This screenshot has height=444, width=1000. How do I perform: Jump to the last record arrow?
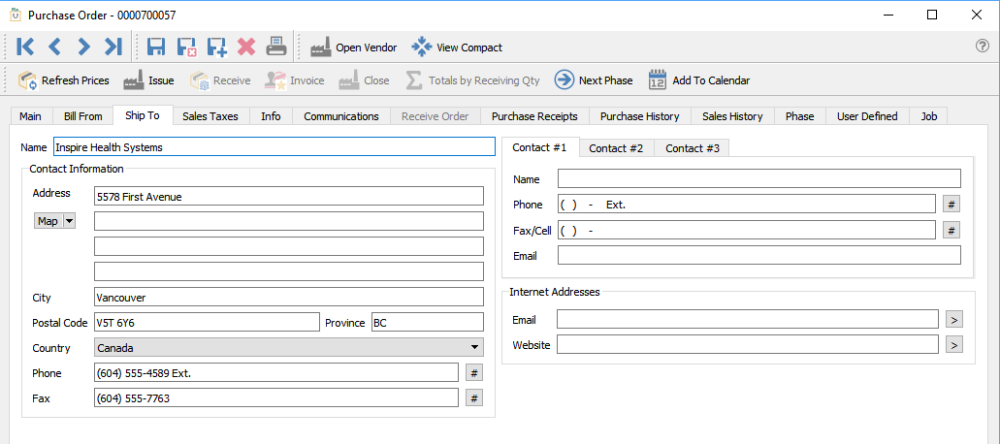coord(113,47)
